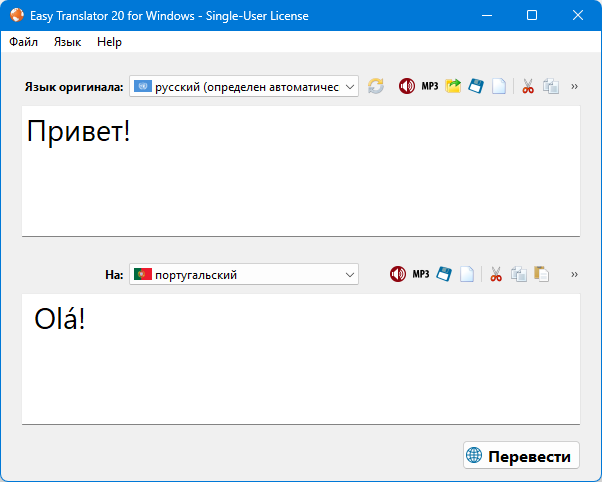602x482 pixels.
Task: Open the Файл menu
Action: pos(23,42)
